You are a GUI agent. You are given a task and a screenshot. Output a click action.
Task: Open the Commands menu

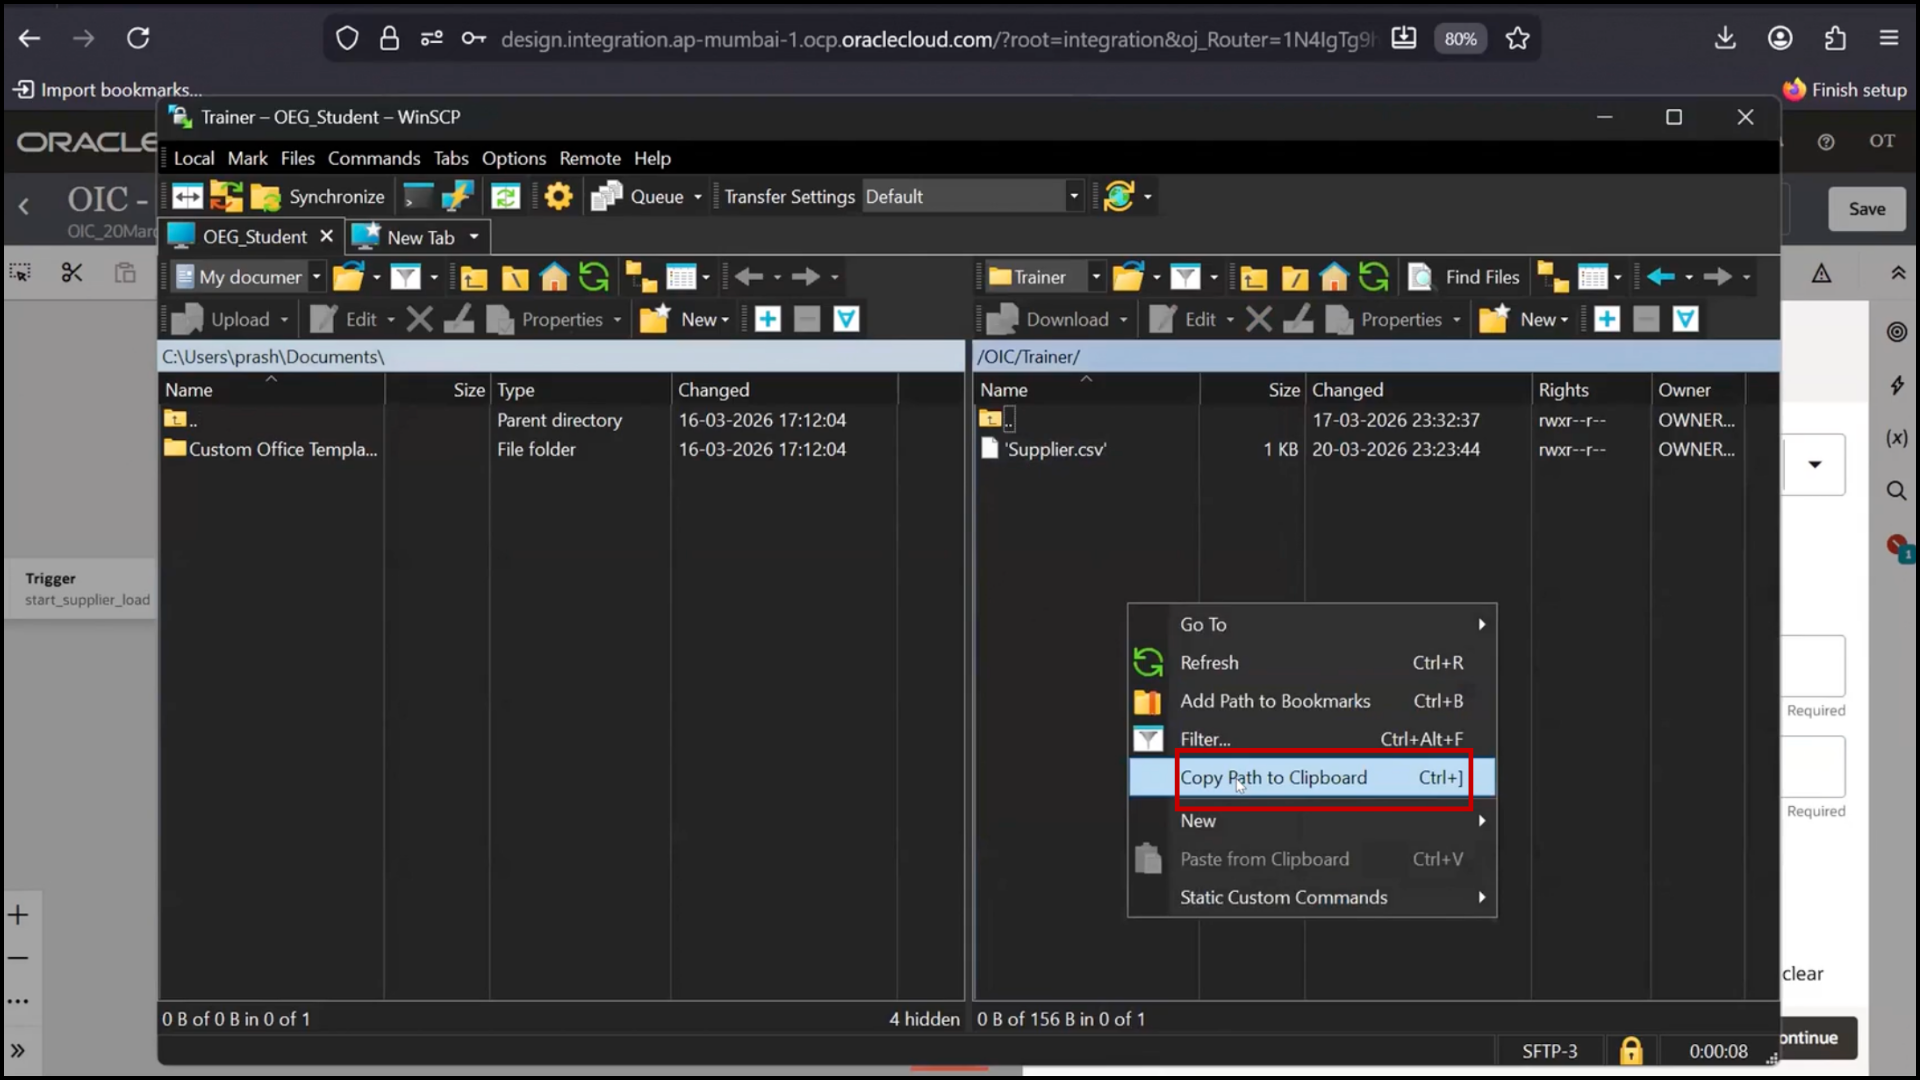coord(374,158)
